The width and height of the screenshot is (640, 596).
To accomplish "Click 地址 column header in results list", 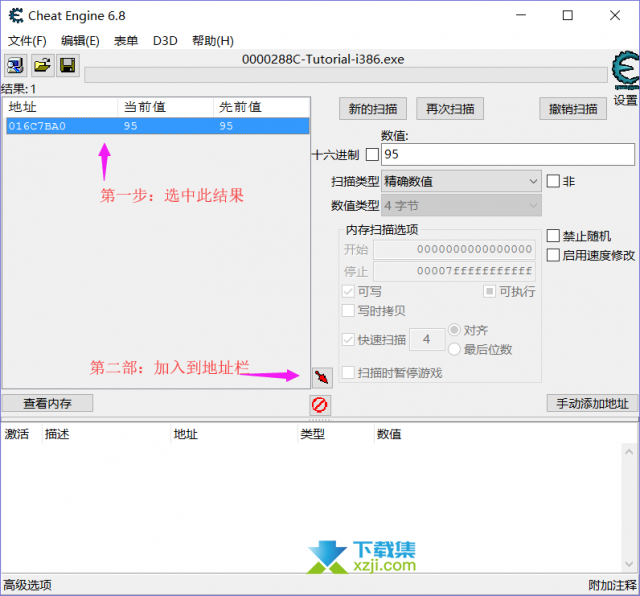I will (60, 107).
